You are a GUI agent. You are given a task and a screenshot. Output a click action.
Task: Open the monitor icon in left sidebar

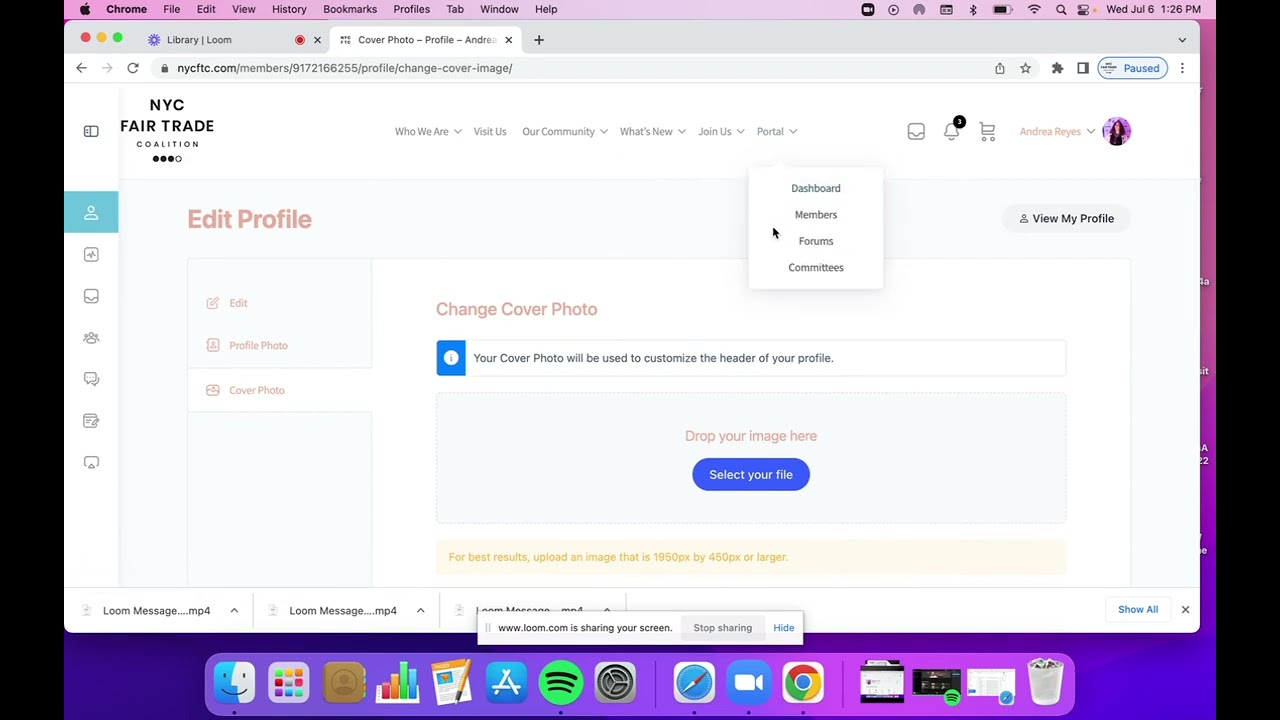click(x=91, y=462)
